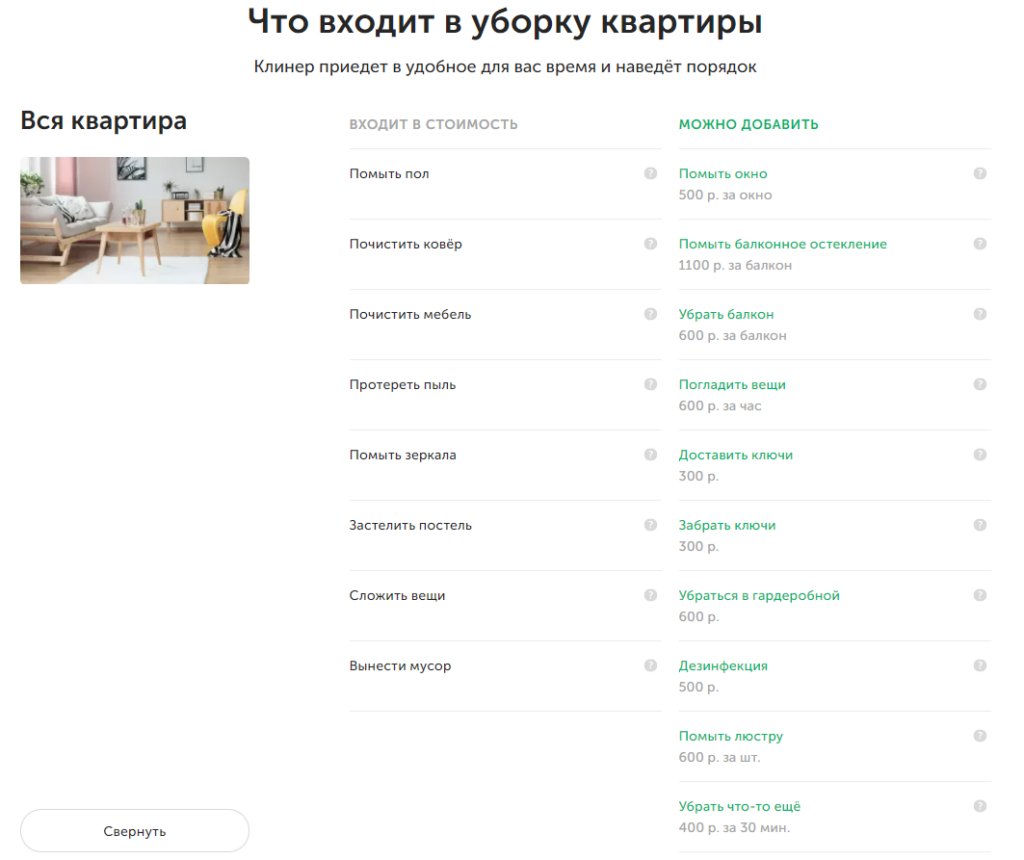Click the help icon next to Помыть пол
Viewport: 1024px width, 860px height.
(x=650, y=174)
